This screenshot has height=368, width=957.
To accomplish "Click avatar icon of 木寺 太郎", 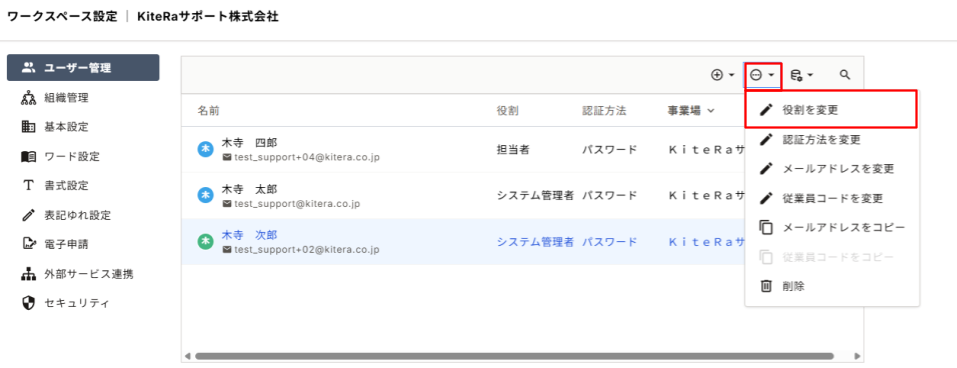I will [206, 195].
